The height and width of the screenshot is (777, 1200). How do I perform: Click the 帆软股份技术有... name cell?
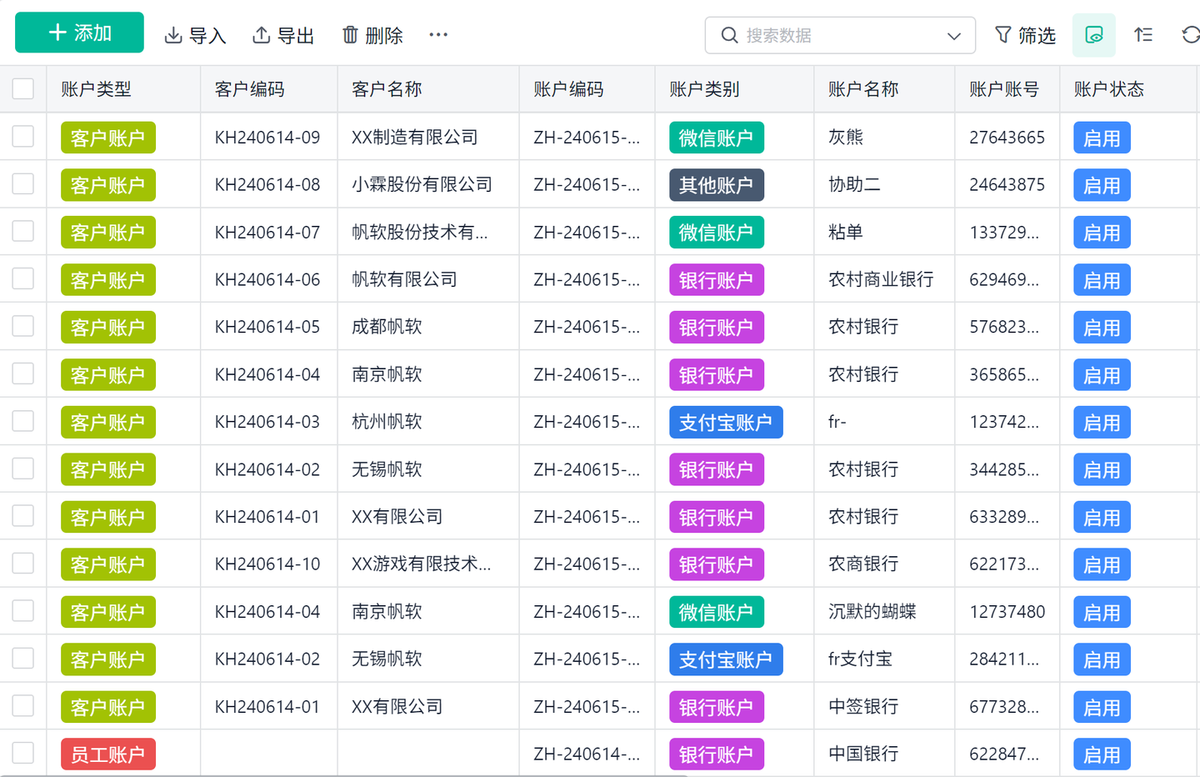(x=420, y=232)
